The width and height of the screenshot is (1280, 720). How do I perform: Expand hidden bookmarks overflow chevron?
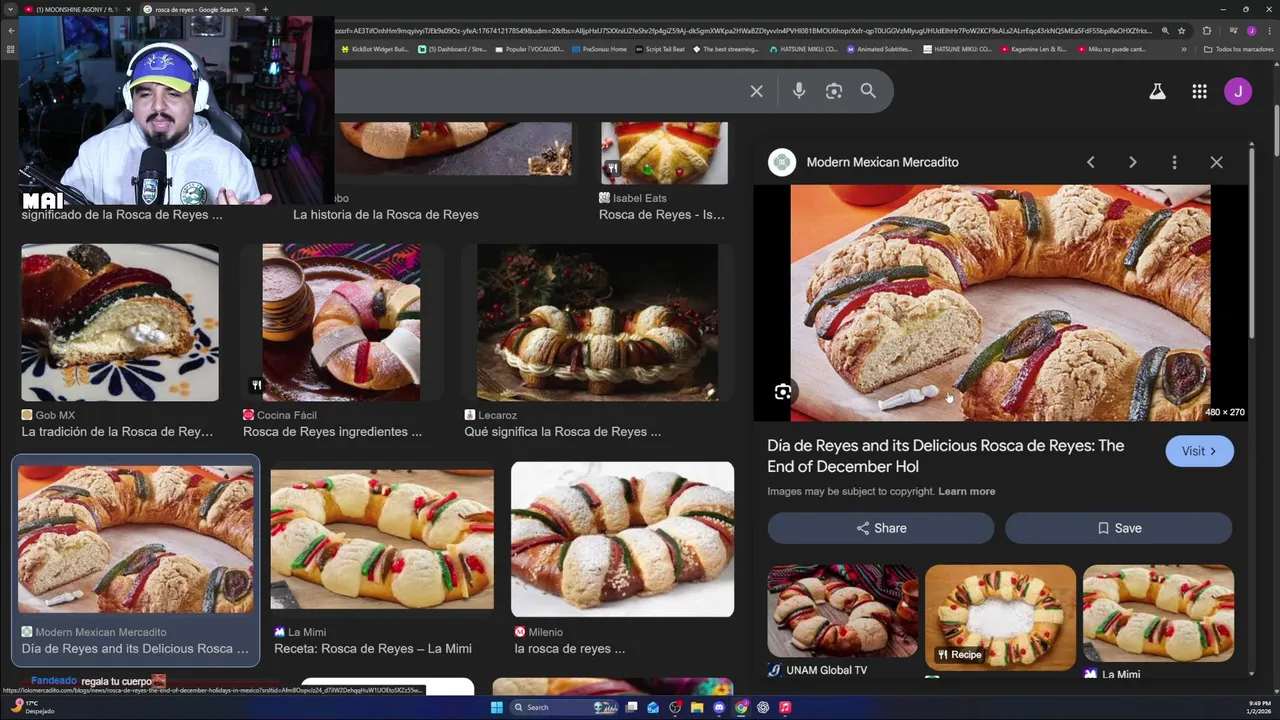1184,49
